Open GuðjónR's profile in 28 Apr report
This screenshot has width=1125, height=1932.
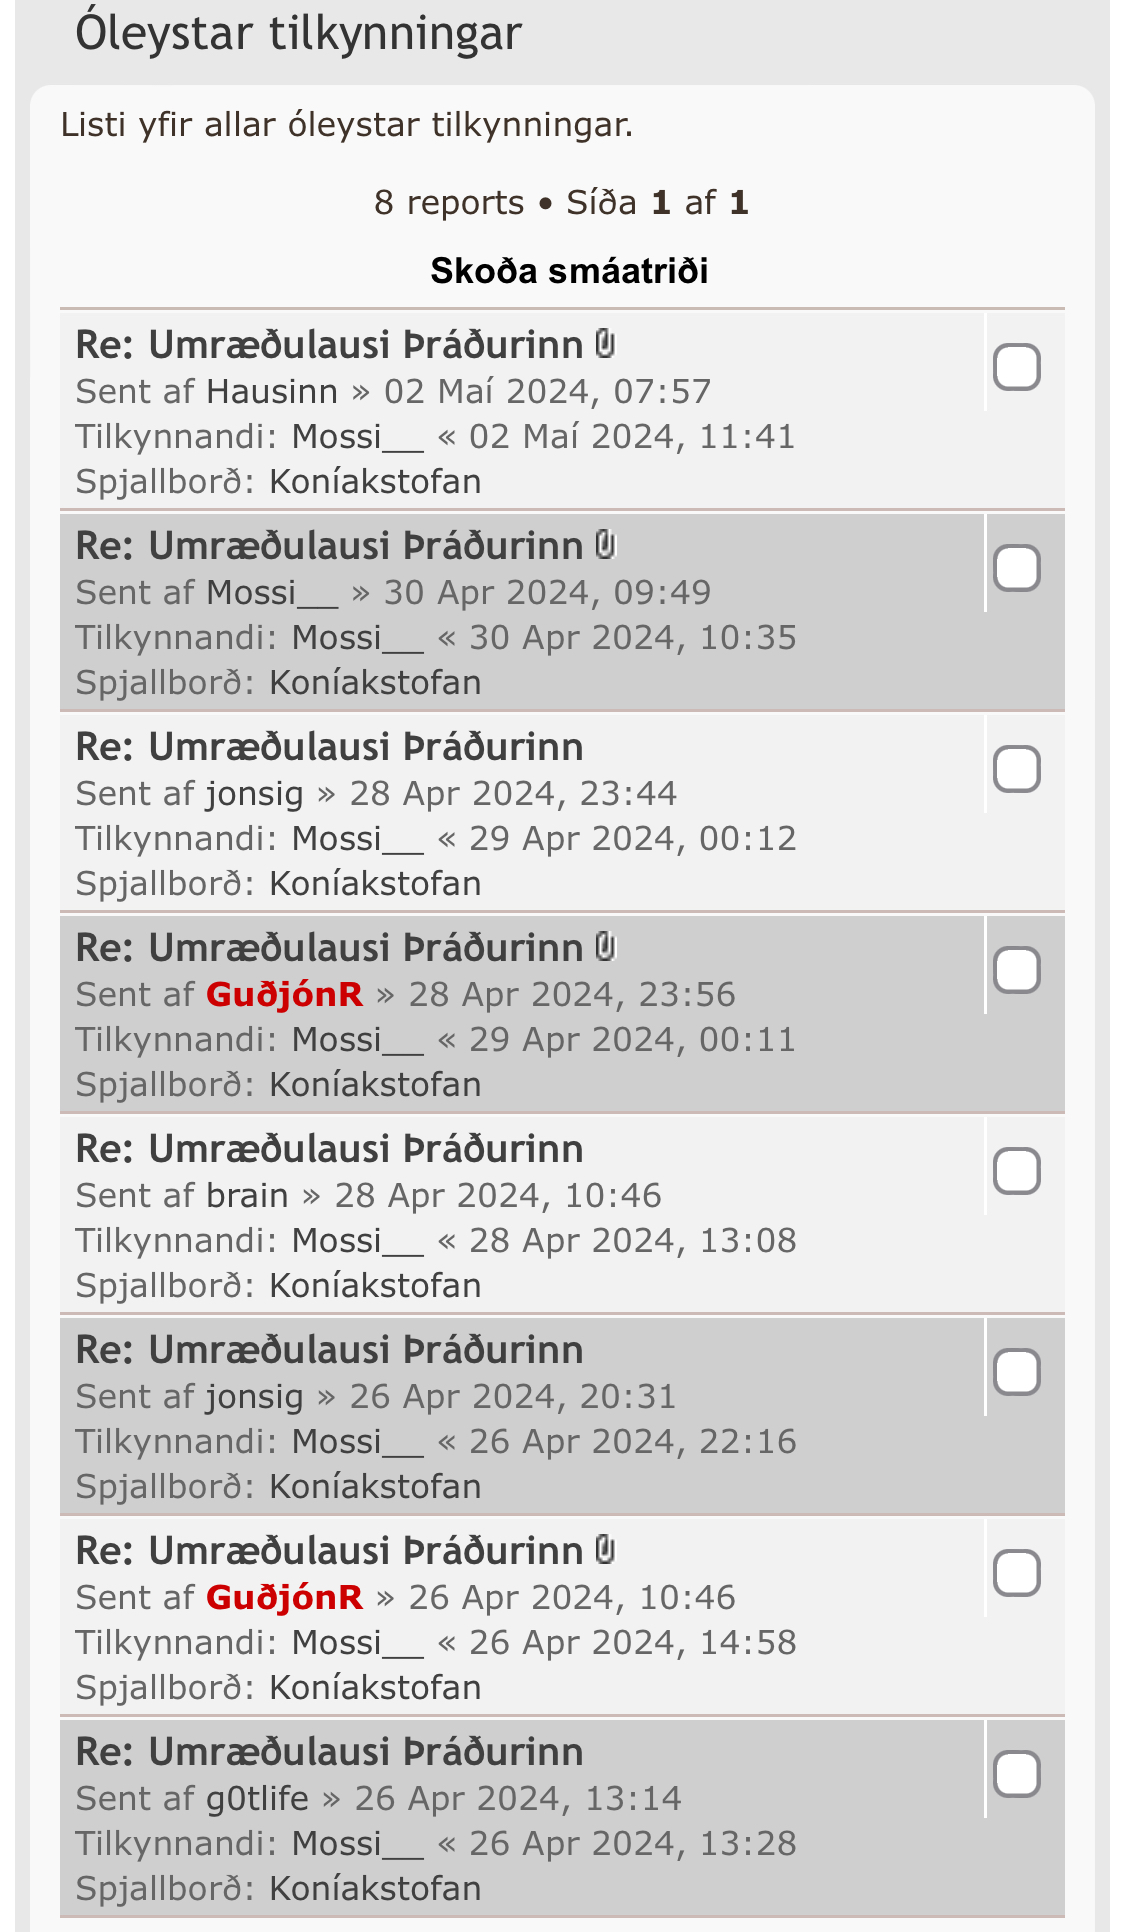point(284,995)
